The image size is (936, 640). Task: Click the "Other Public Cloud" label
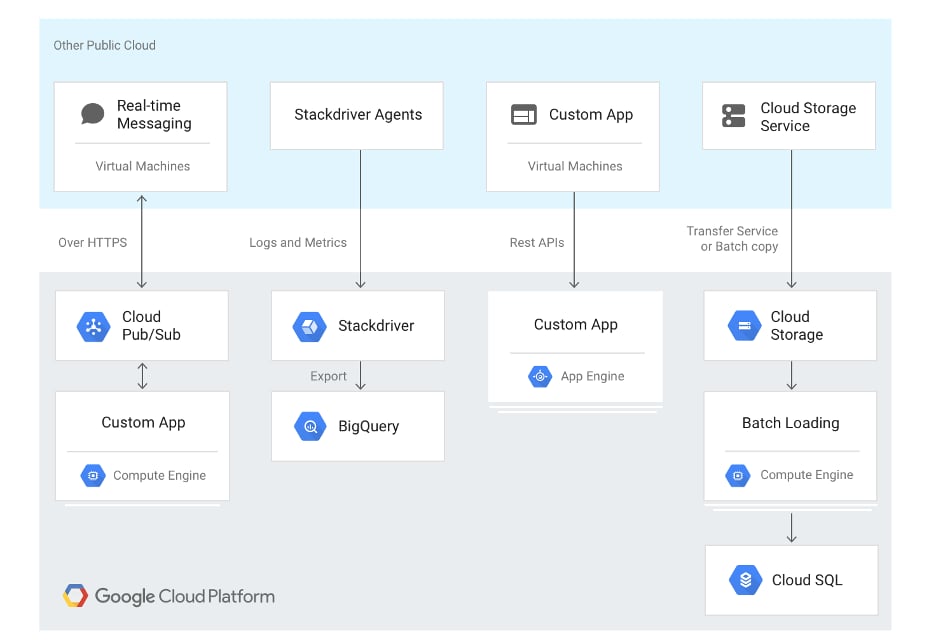pos(104,45)
